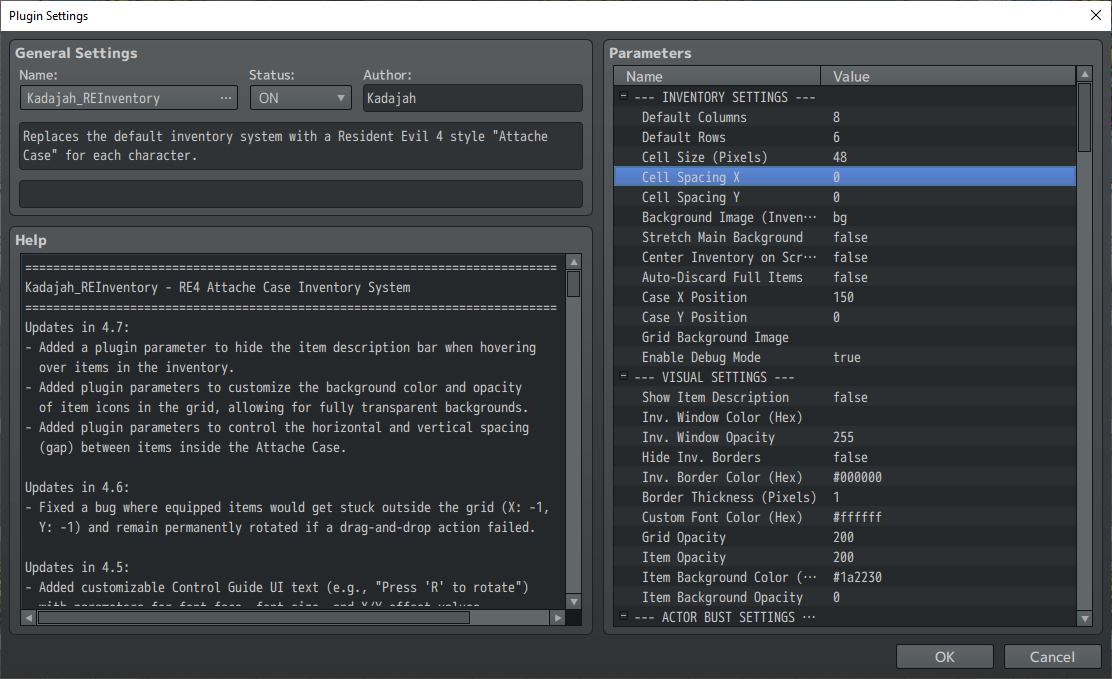Select the Grid Opacity parameter
This screenshot has width=1112, height=679.
[845, 537]
